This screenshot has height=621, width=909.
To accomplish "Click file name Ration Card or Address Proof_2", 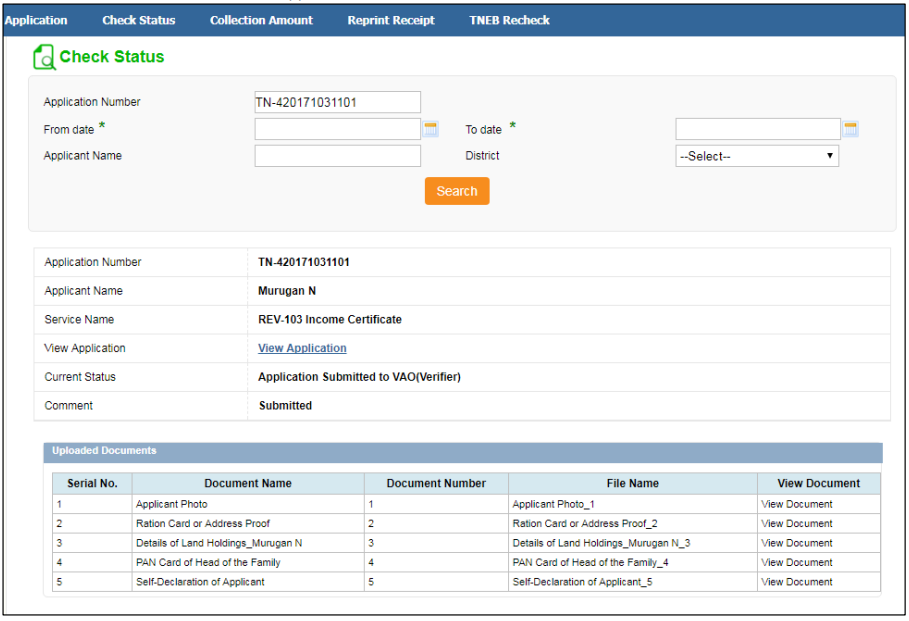I will click(584, 523).
